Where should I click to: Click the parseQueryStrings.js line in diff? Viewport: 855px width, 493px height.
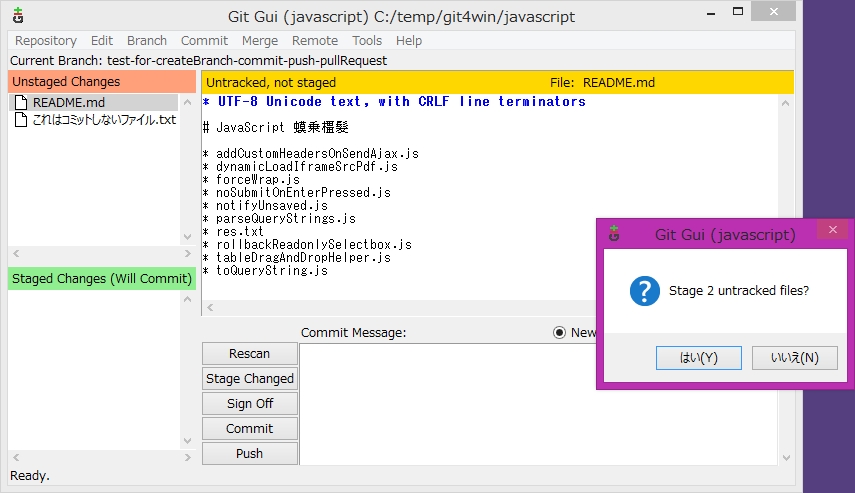279,219
